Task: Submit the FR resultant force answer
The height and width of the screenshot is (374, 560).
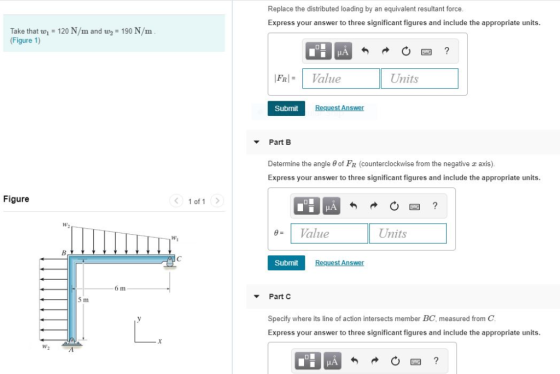Action: [x=286, y=108]
